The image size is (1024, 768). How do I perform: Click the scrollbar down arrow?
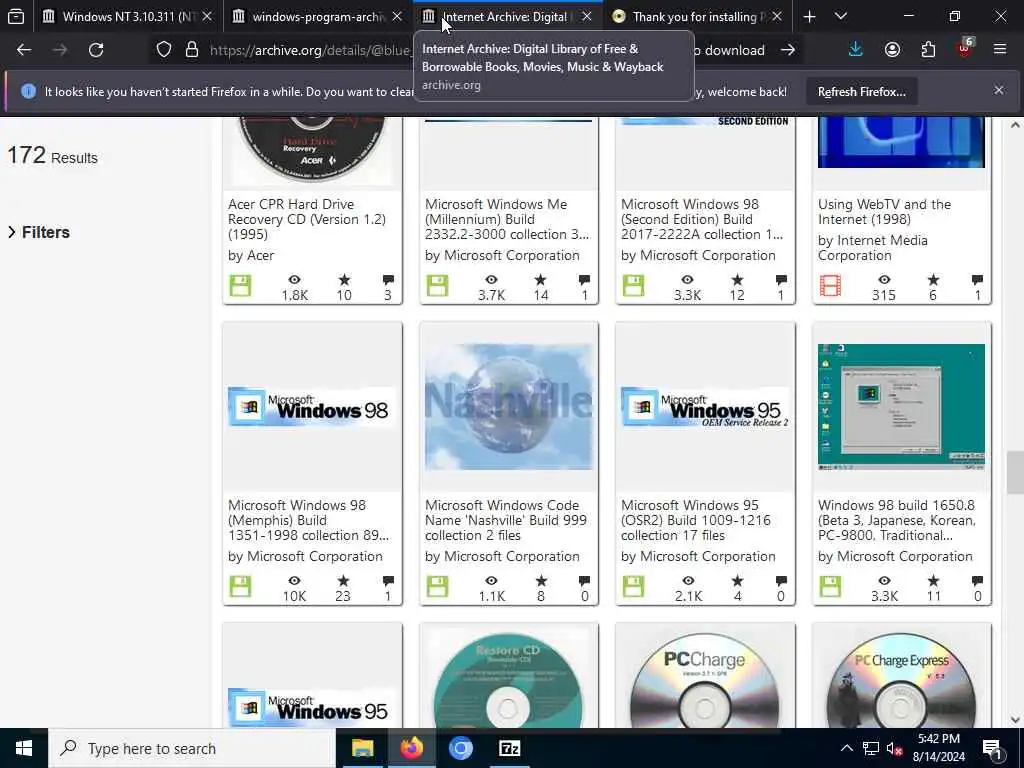(1015, 720)
